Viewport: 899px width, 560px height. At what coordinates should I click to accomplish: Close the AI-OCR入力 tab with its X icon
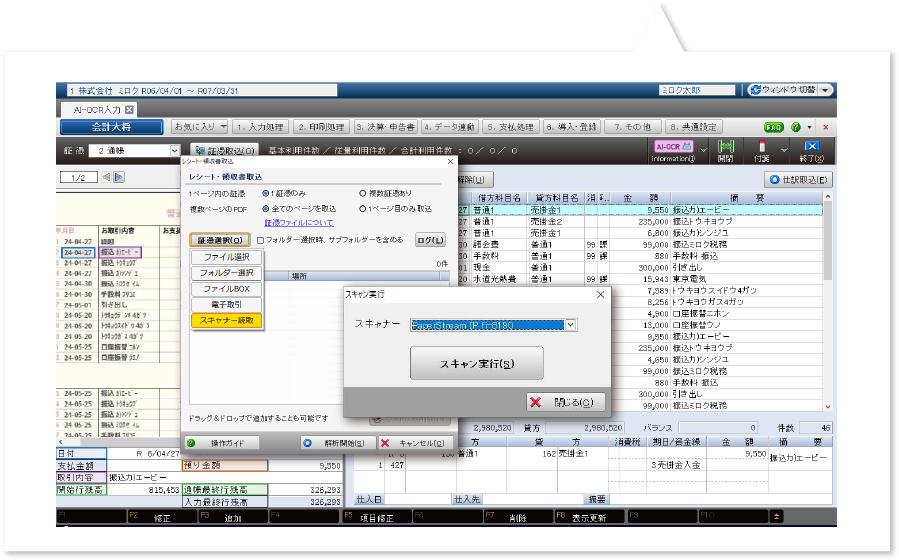129,109
